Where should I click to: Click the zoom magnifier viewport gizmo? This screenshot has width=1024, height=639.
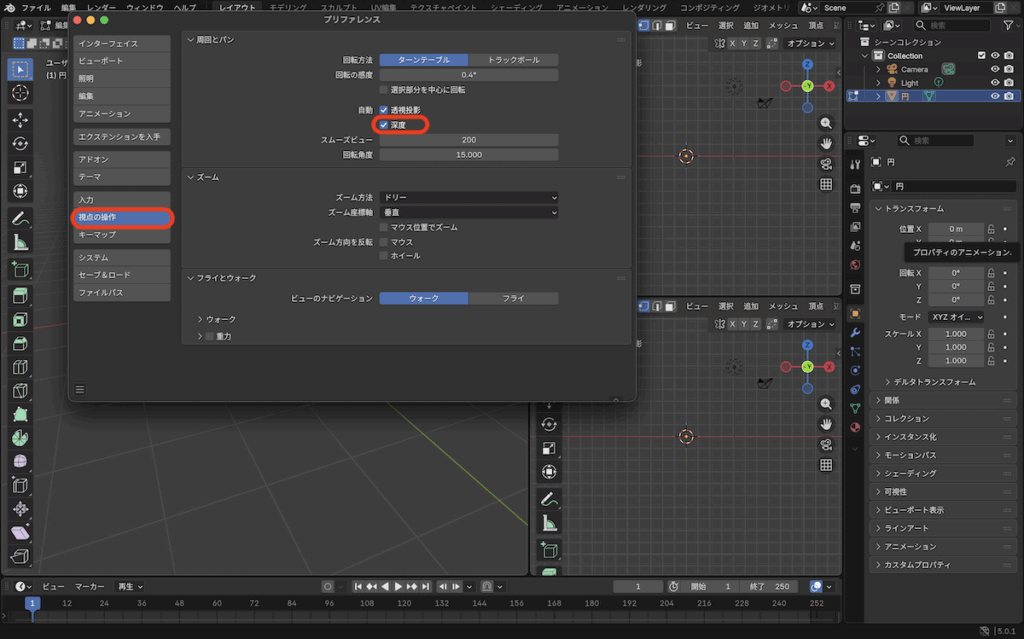coord(826,123)
